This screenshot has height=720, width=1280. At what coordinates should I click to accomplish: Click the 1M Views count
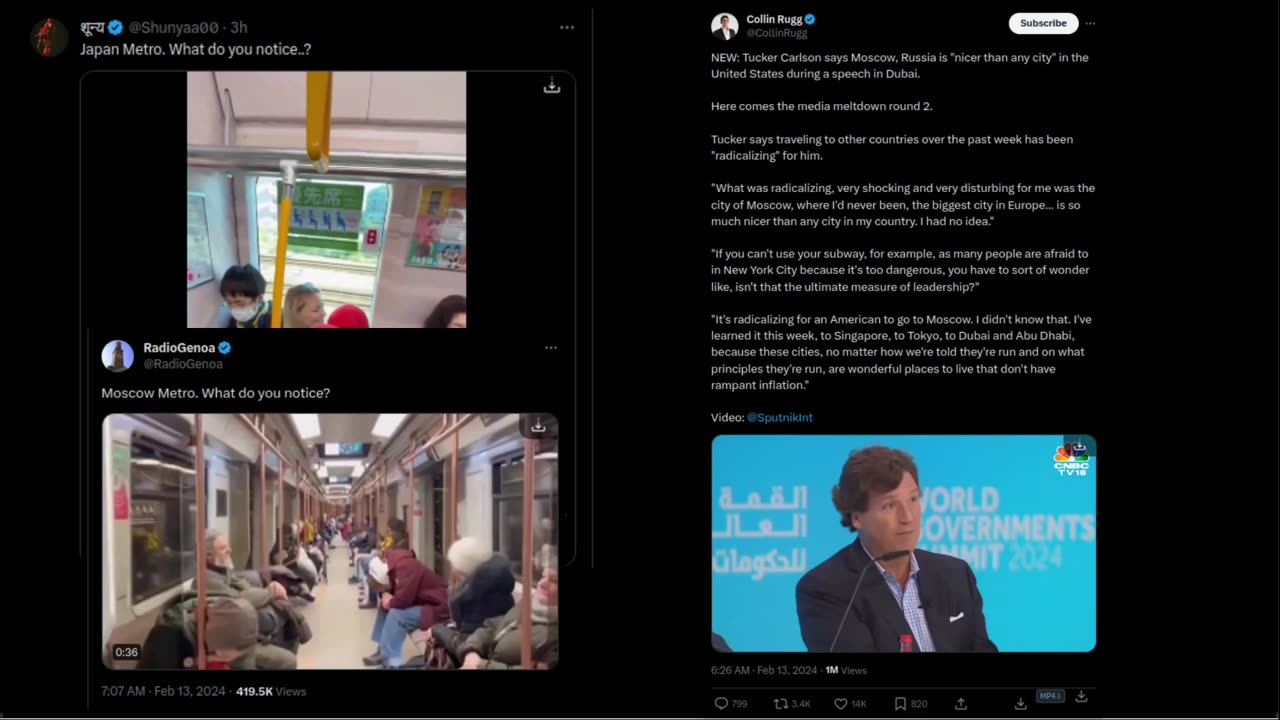pos(846,670)
